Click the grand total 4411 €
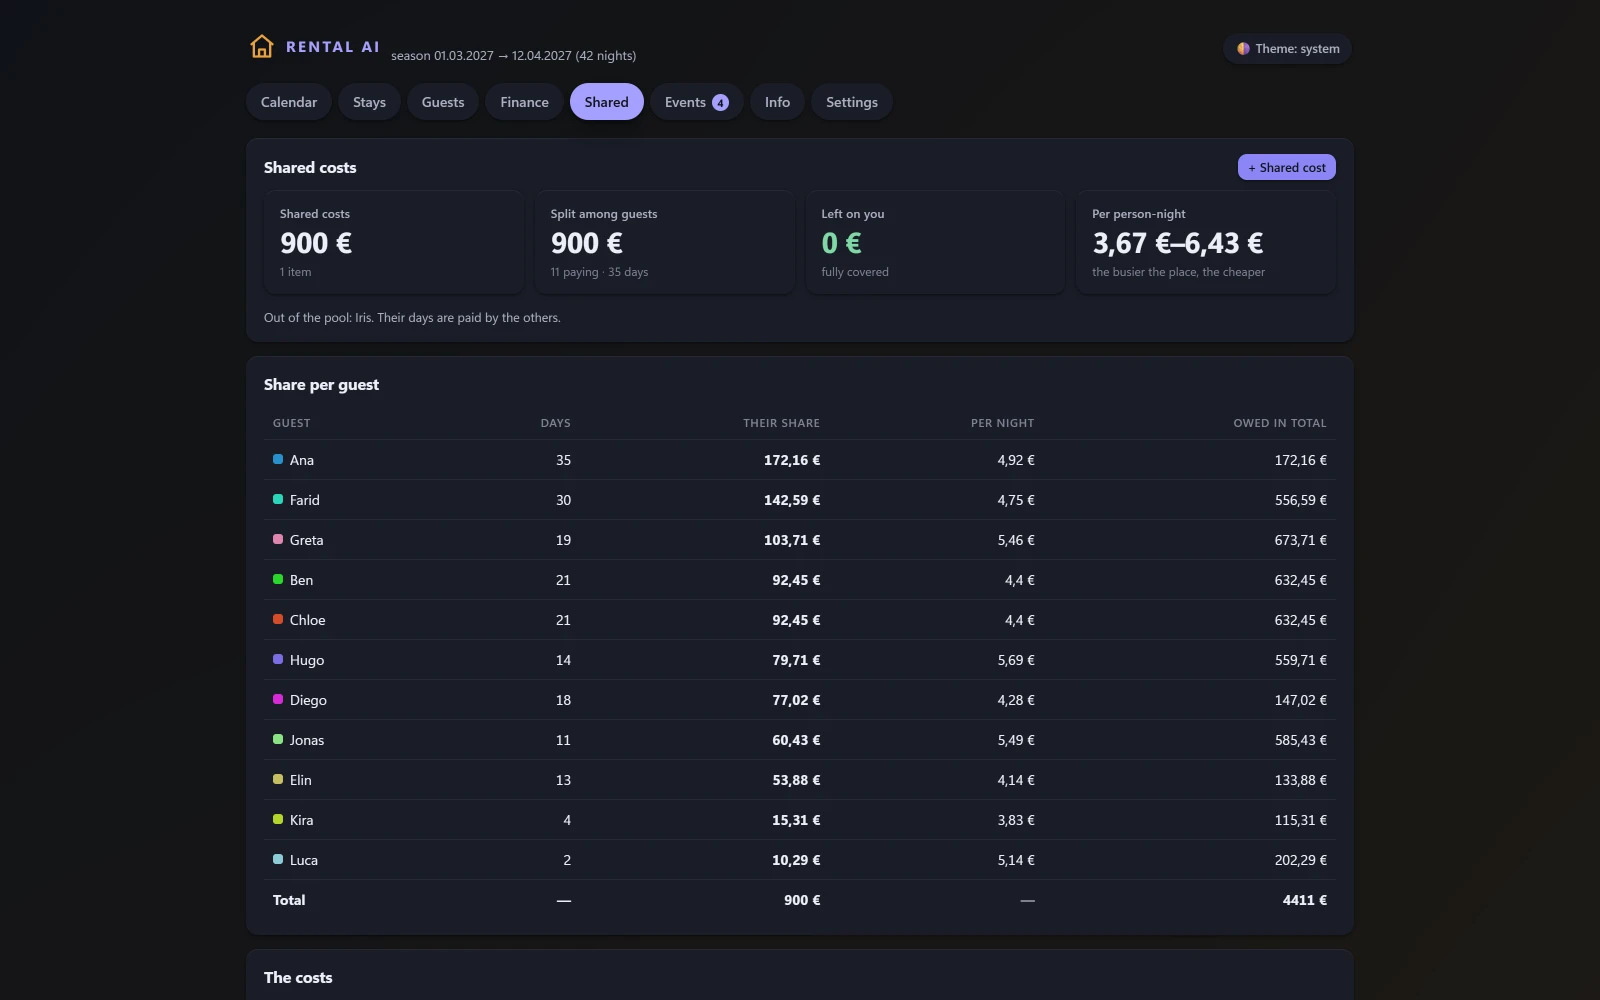 click(1304, 900)
